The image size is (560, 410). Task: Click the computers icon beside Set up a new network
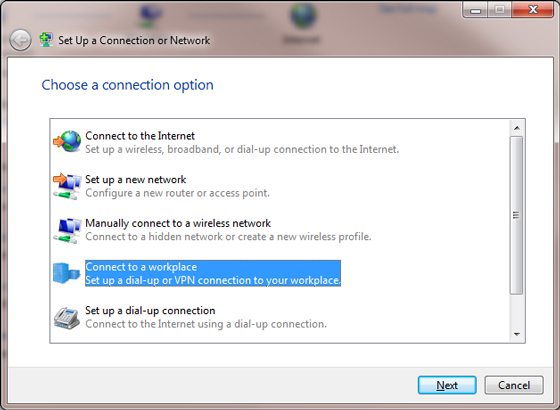point(67,186)
